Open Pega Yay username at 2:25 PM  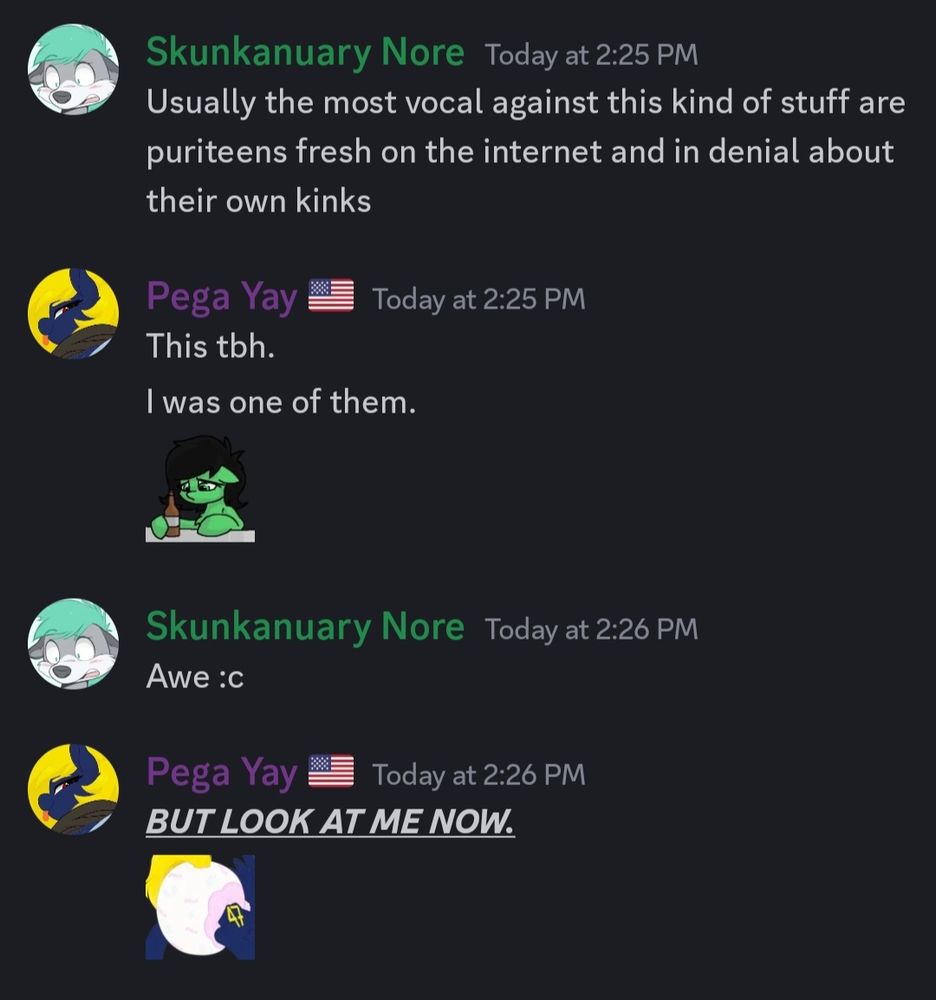click(222, 298)
